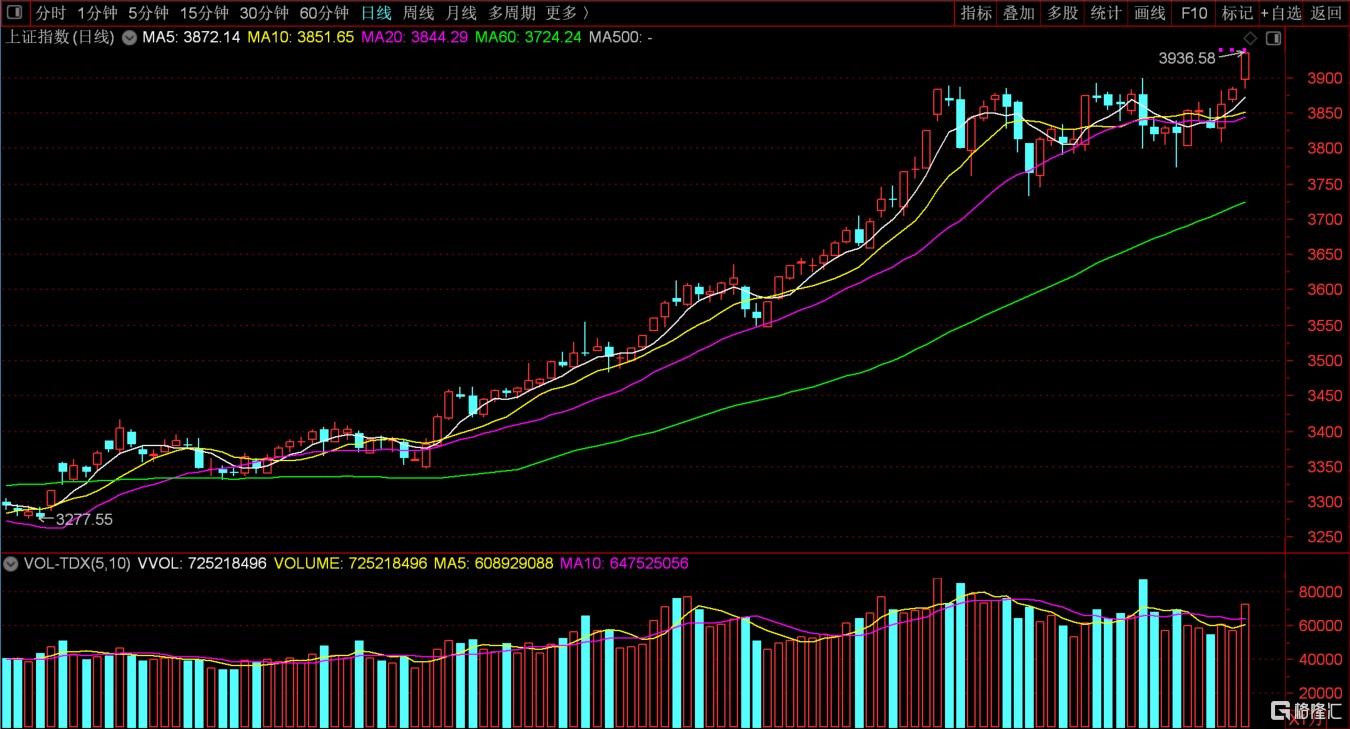Click the latest candlestick near 3936.58 high
The height and width of the screenshot is (729, 1350).
click(x=1245, y=66)
